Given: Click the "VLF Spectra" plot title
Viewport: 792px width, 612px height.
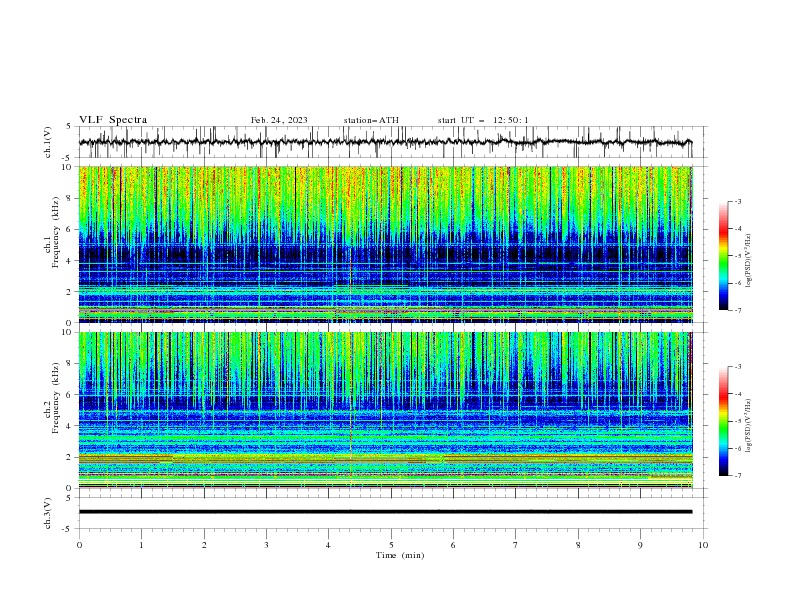Looking at the screenshot, I should 113,120.
